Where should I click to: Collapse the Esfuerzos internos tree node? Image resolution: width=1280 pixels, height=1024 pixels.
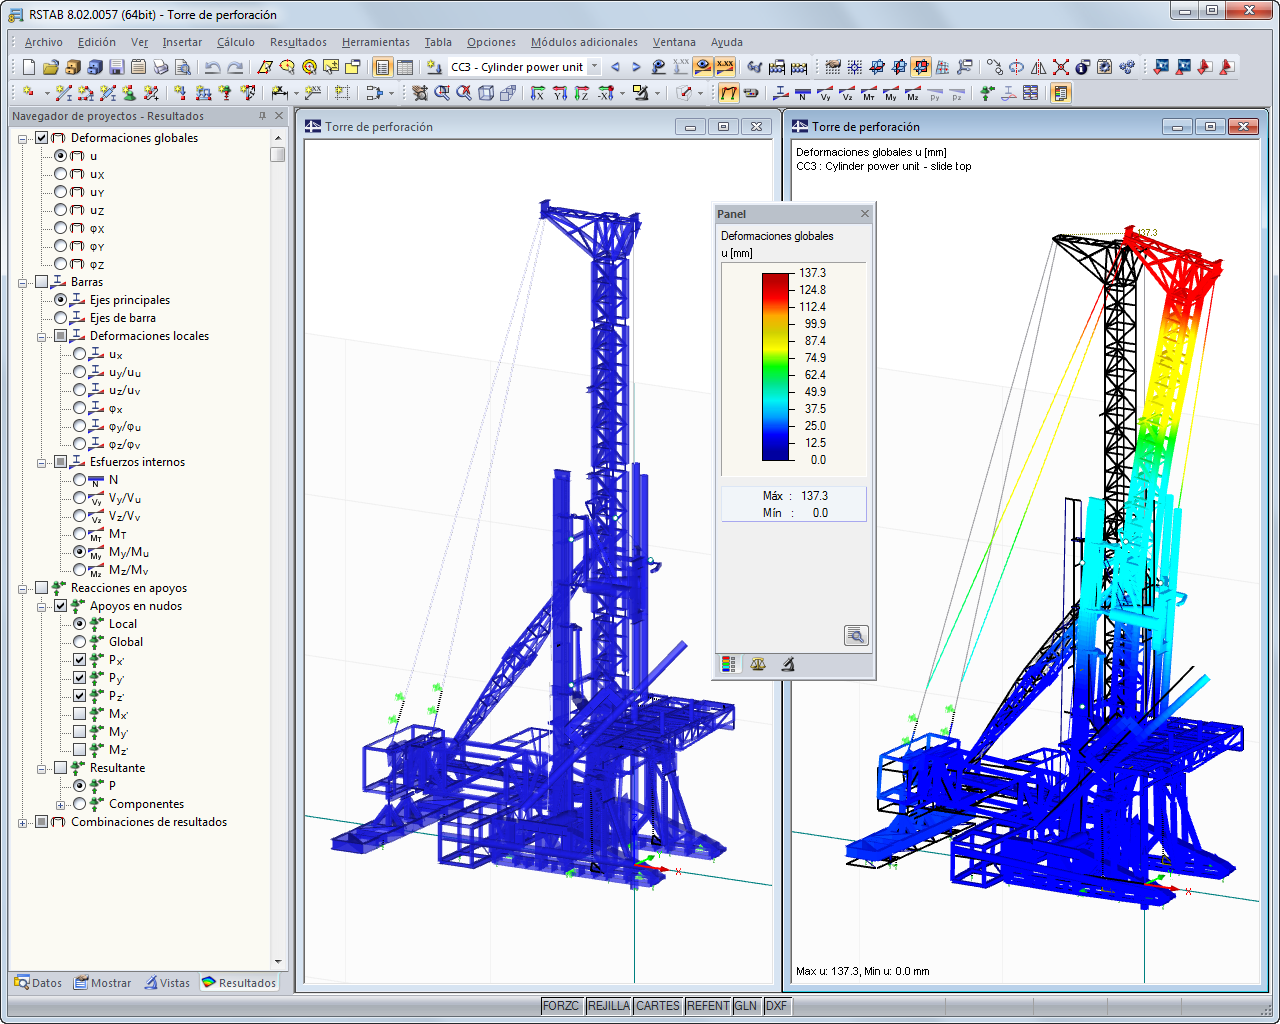pyautogui.click(x=42, y=462)
